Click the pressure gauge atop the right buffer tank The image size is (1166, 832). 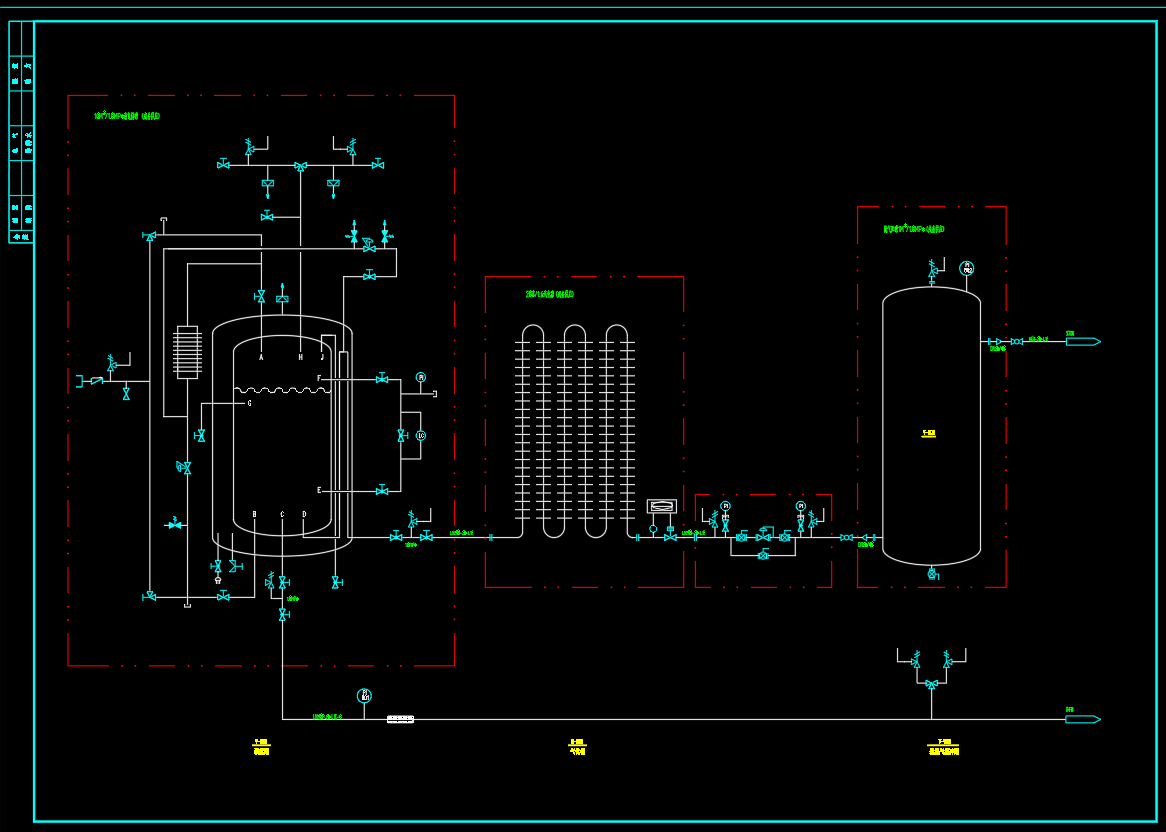967,268
